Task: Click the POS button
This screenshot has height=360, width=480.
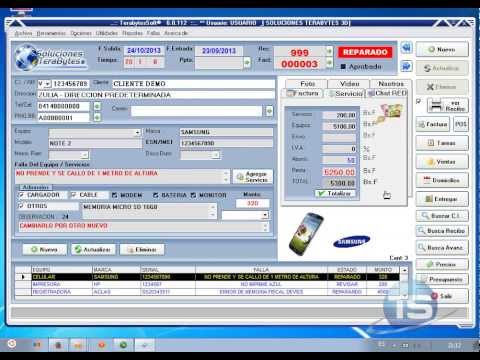Action: tap(461, 124)
